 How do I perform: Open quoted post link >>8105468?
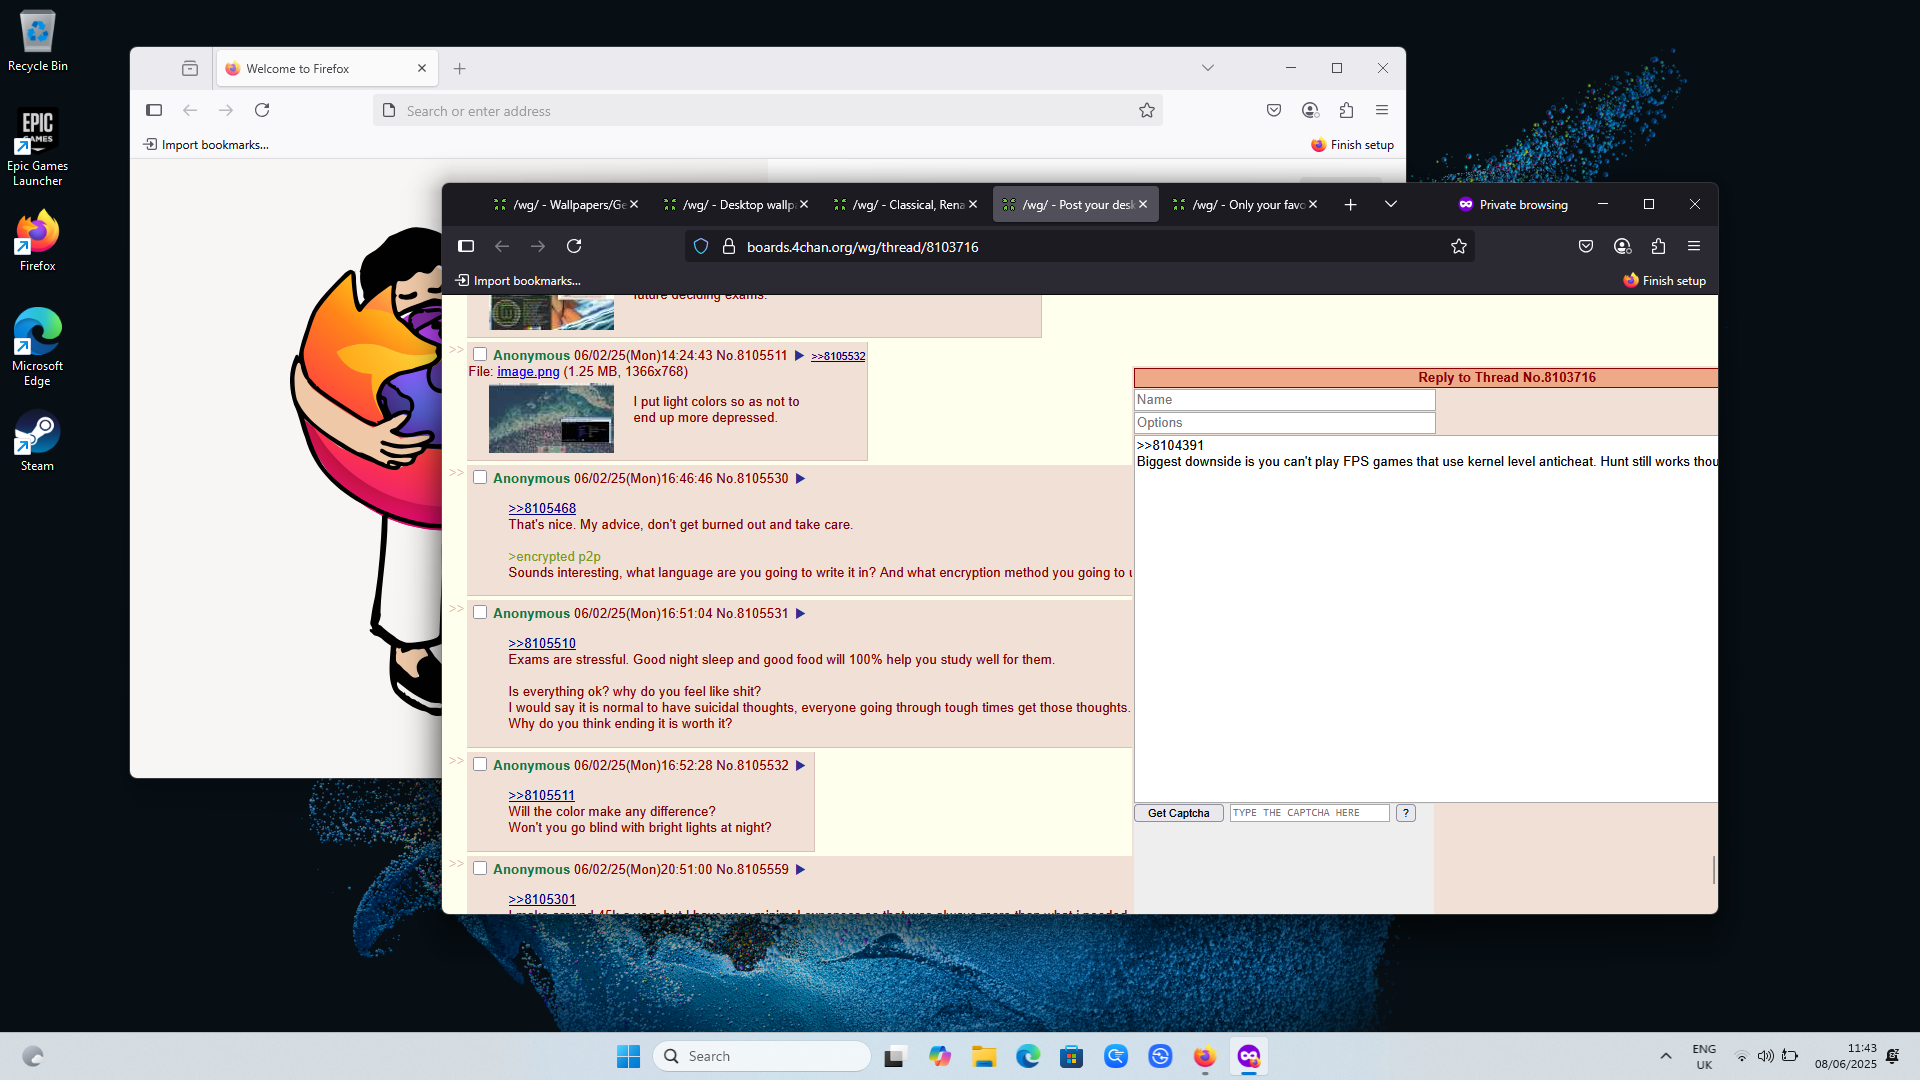[541, 508]
